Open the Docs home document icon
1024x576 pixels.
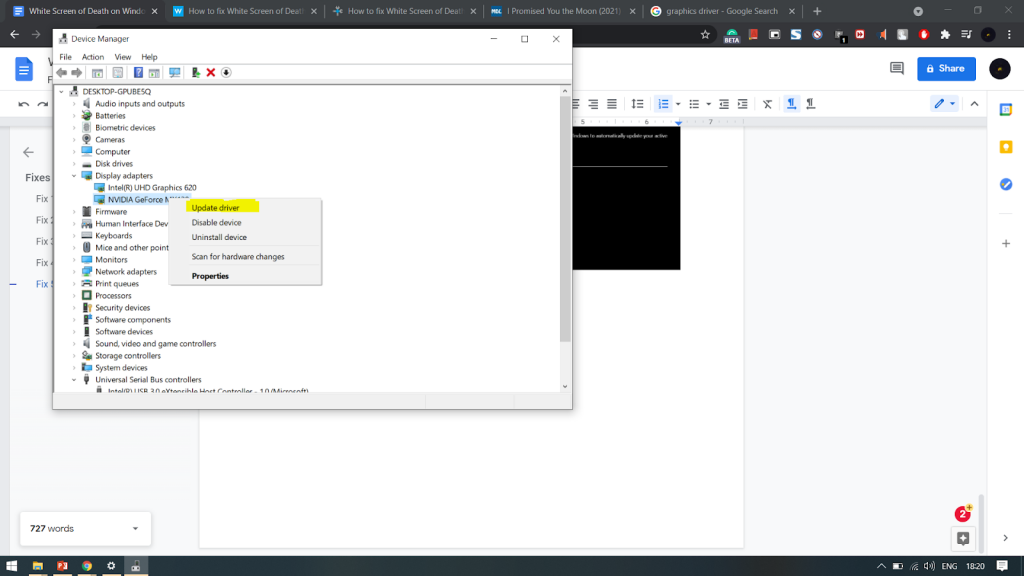click(x=24, y=69)
